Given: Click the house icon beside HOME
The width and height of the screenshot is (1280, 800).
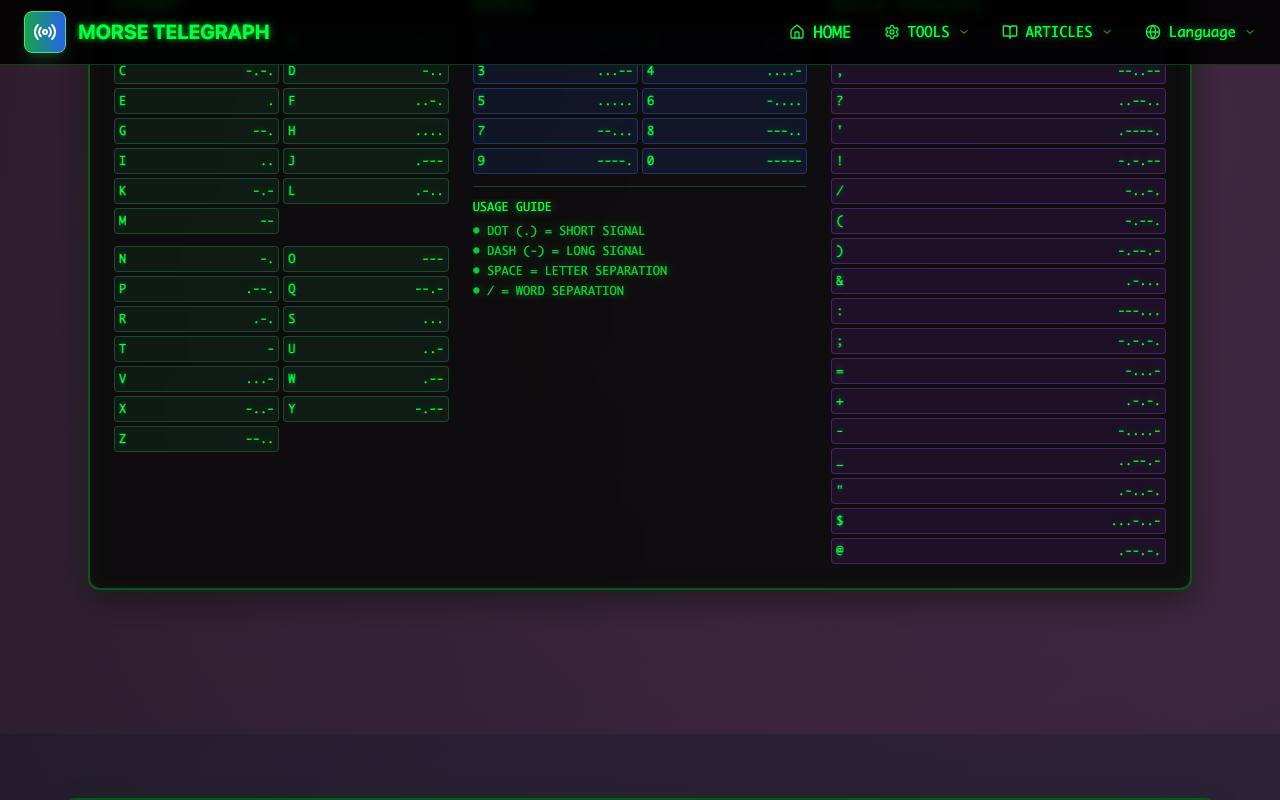Looking at the screenshot, I should (797, 32).
